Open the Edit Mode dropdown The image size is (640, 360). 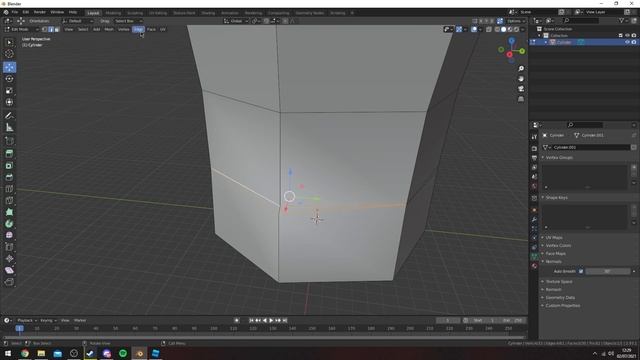click(21, 29)
